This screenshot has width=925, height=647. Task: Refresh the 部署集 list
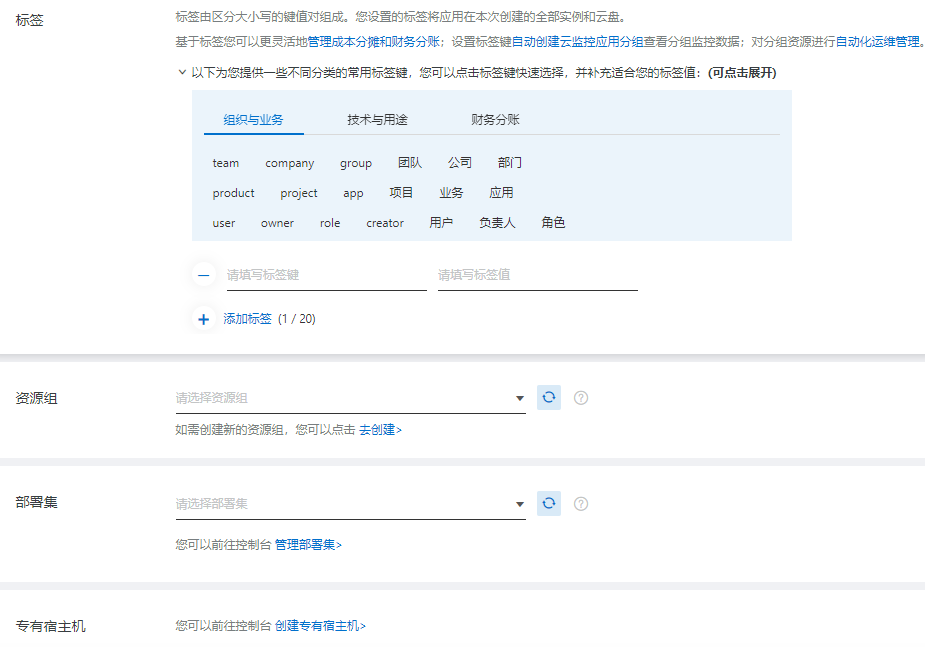pos(548,503)
